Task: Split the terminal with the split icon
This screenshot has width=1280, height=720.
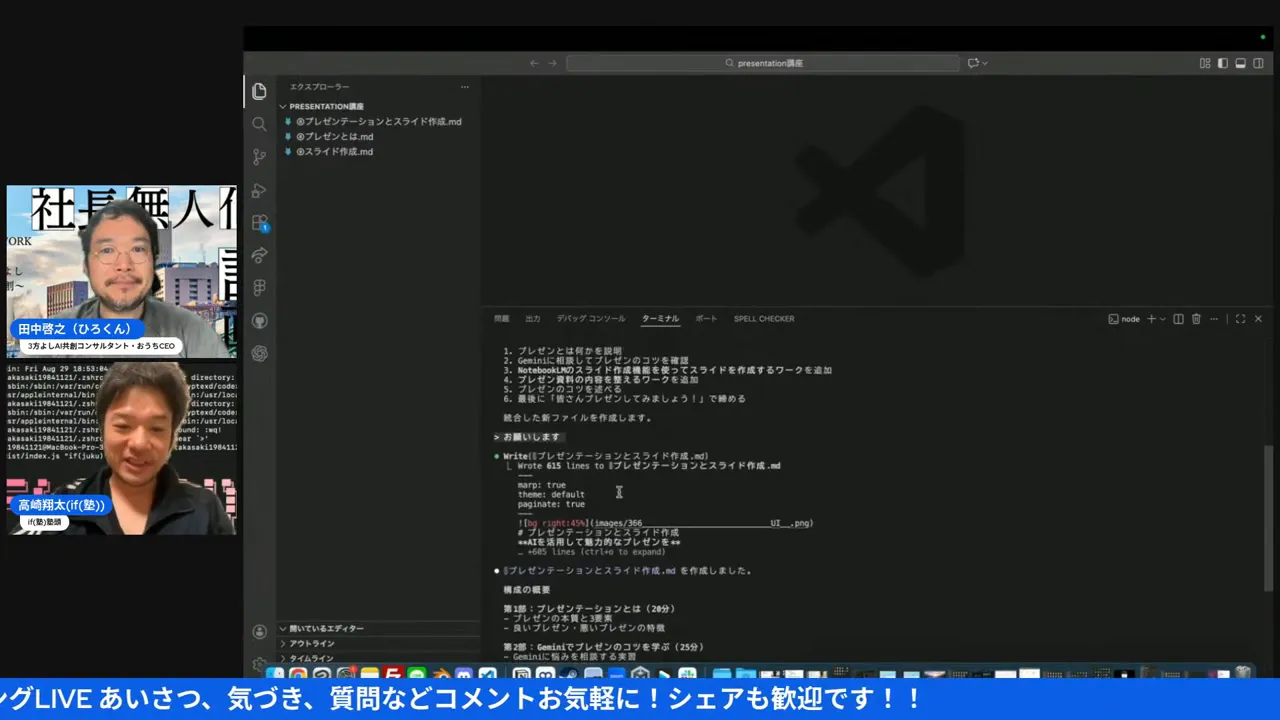Action: click(x=1179, y=319)
